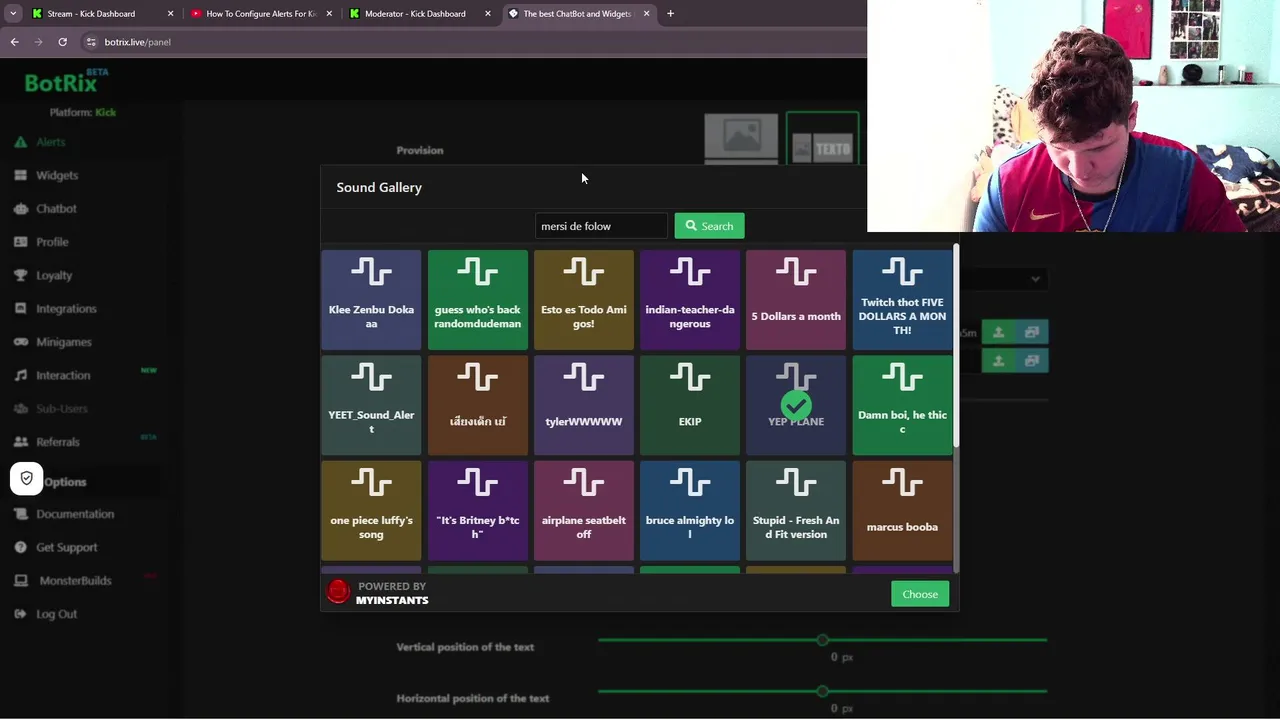Open the Myinstants powered-by logo

pos(378,593)
